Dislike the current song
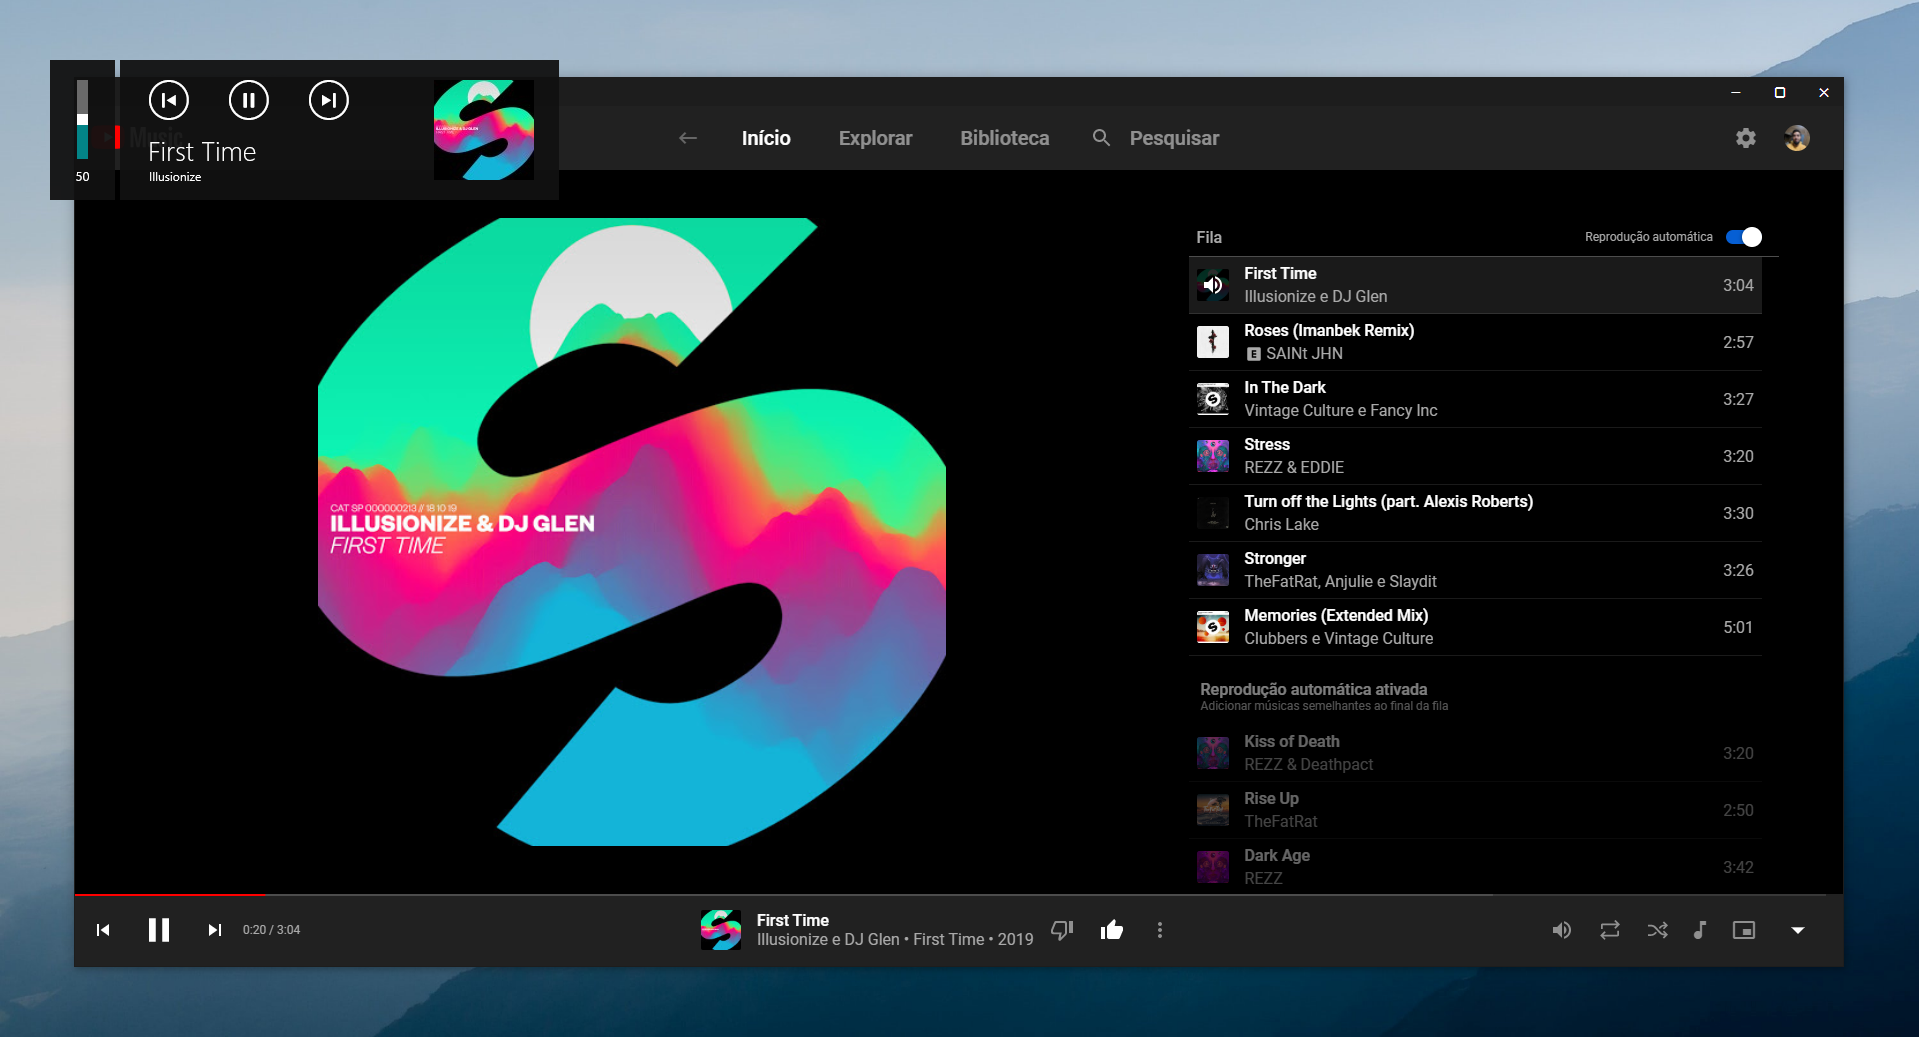Viewport: 1919px width, 1037px height. 1062,930
